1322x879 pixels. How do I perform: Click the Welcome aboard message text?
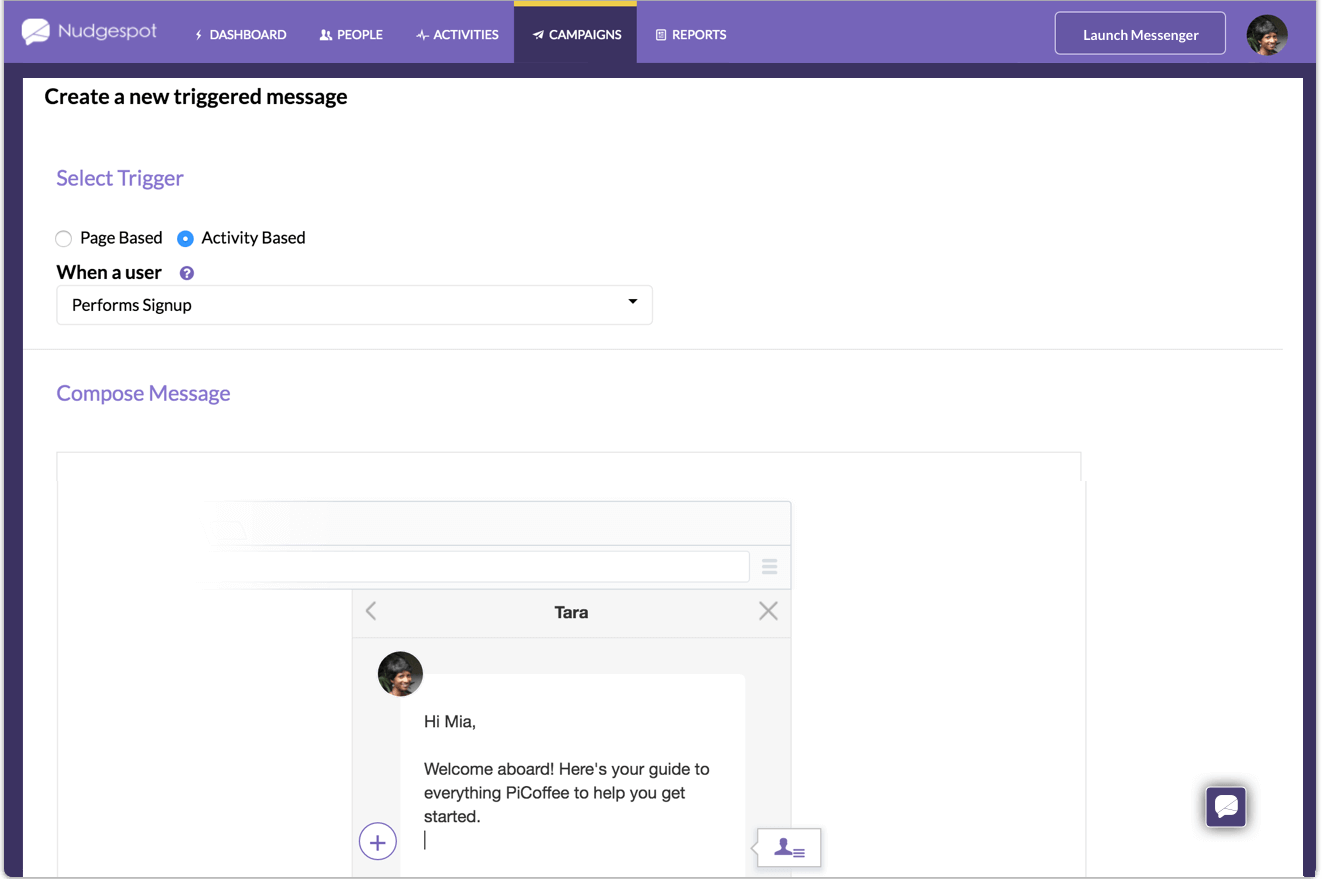(x=567, y=793)
